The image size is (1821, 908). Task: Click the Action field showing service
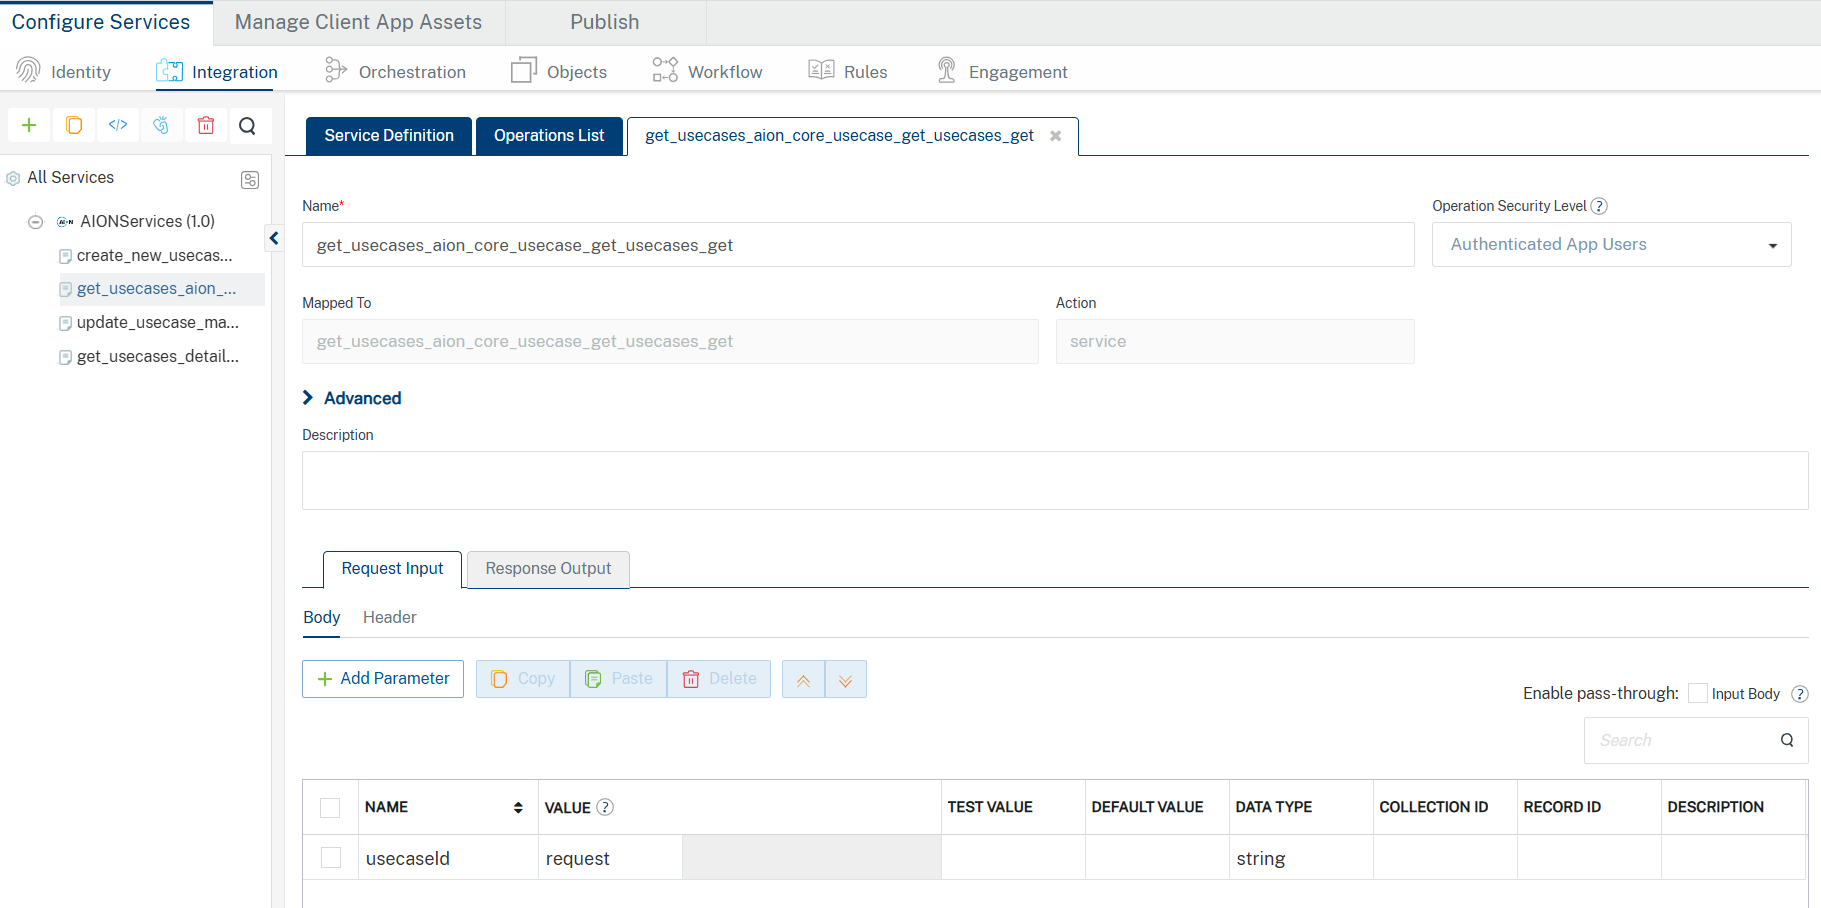(x=1235, y=342)
